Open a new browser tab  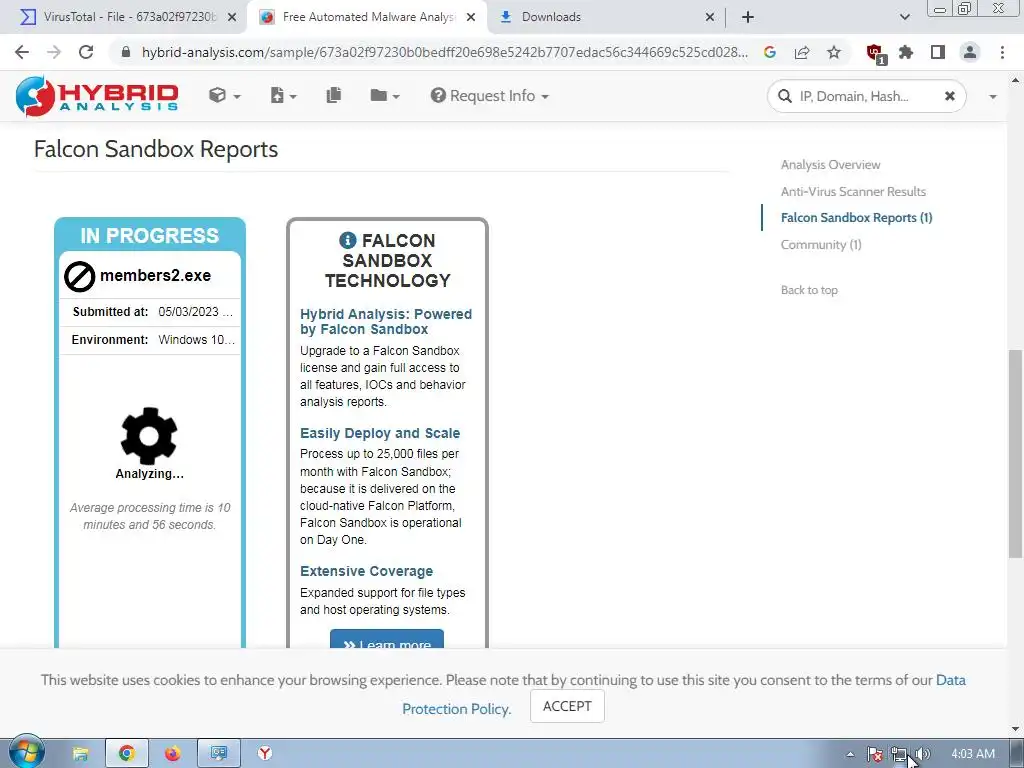coord(748,17)
